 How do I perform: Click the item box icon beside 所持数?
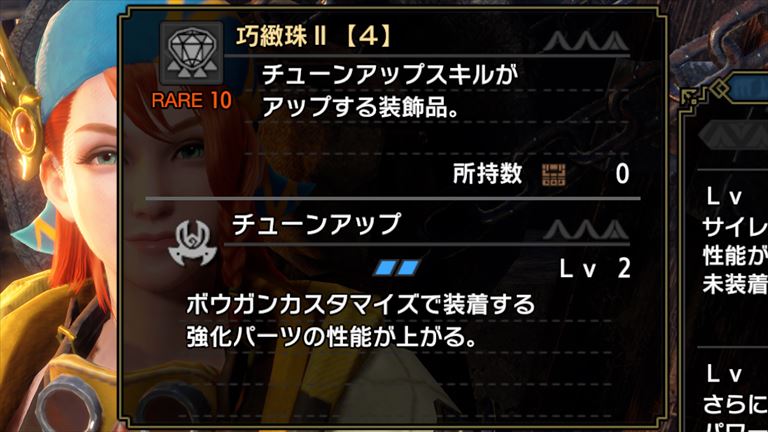(554, 174)
